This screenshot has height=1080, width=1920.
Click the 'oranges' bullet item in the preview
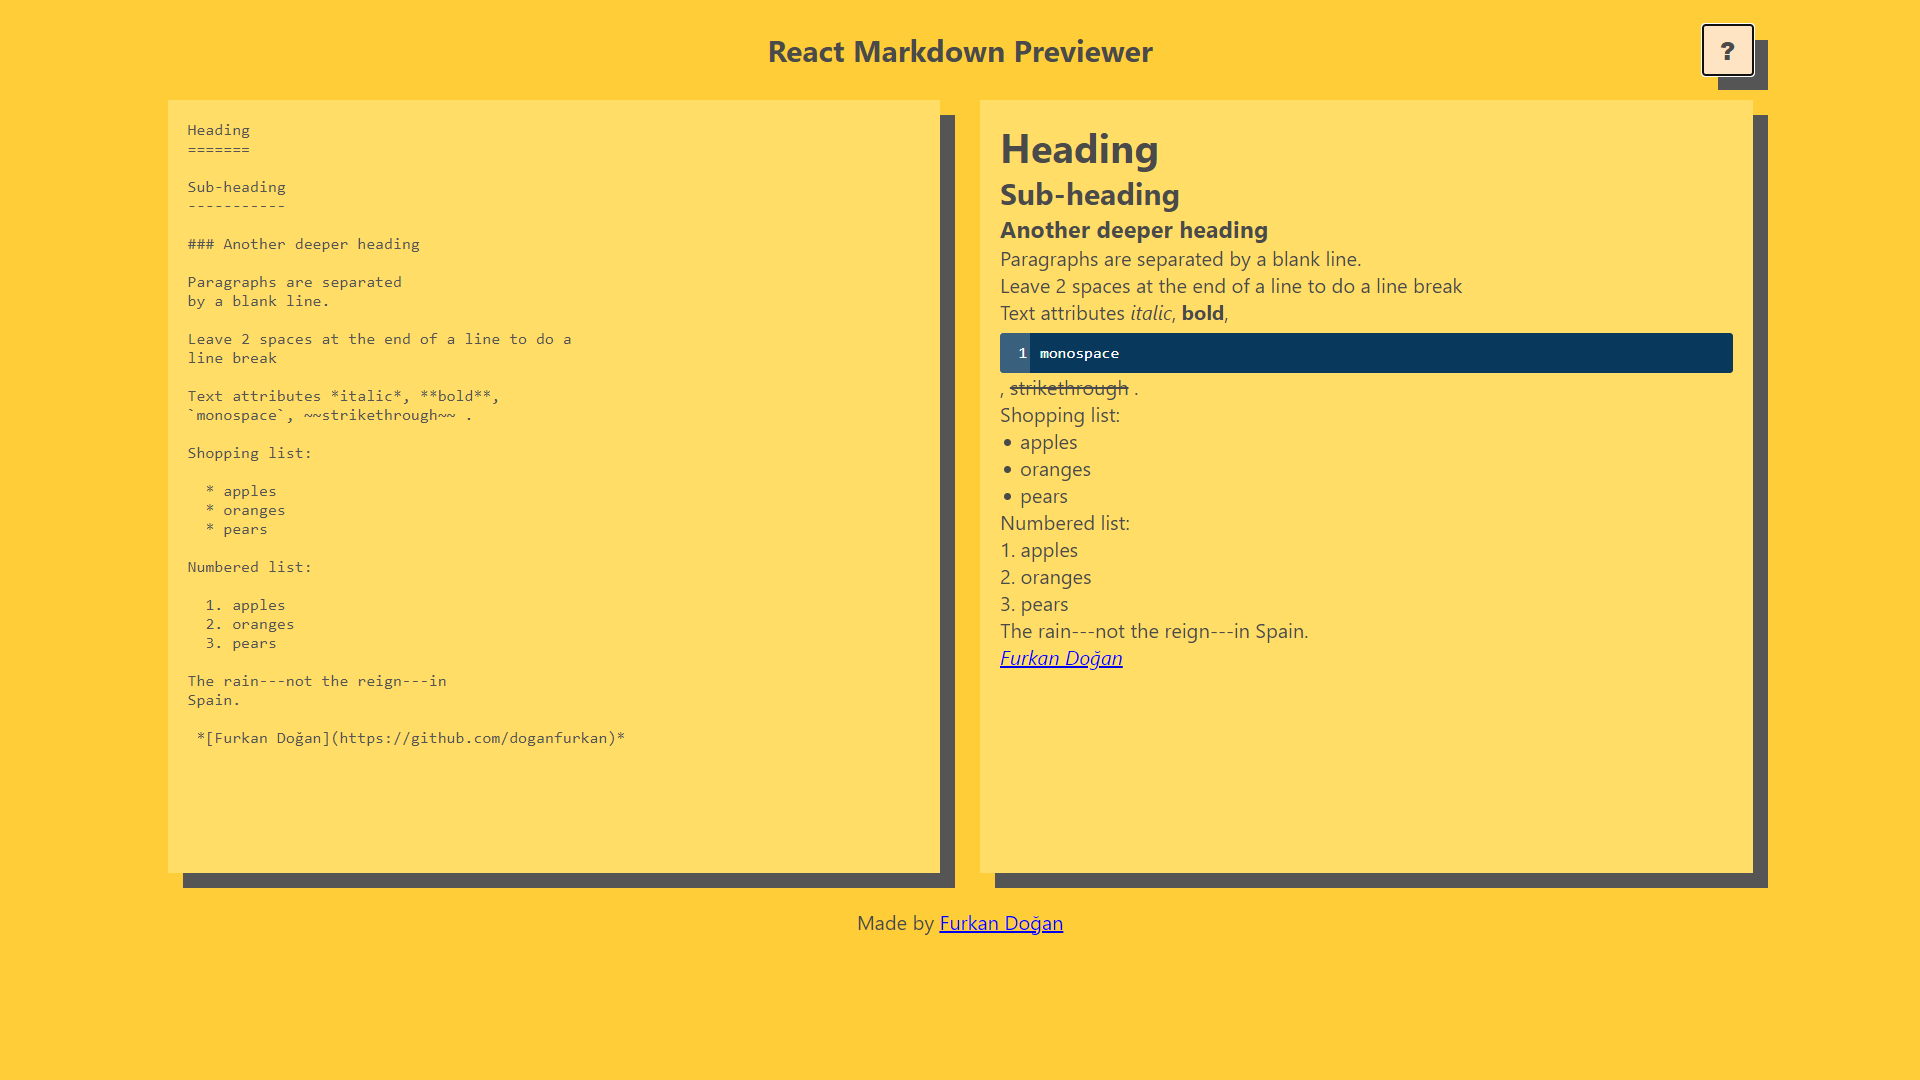1055,469
